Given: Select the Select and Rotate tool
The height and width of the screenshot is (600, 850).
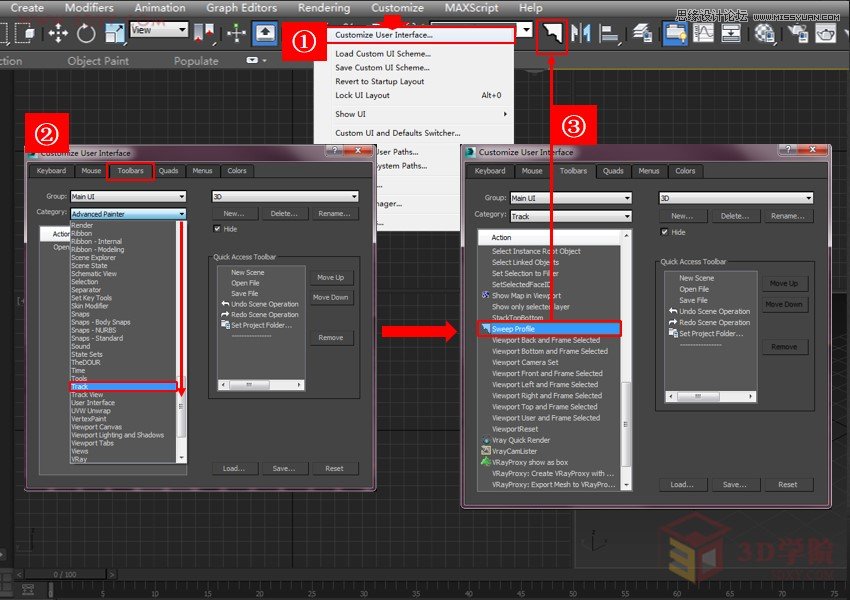Looking at the screenshot, I should point(86,34).
